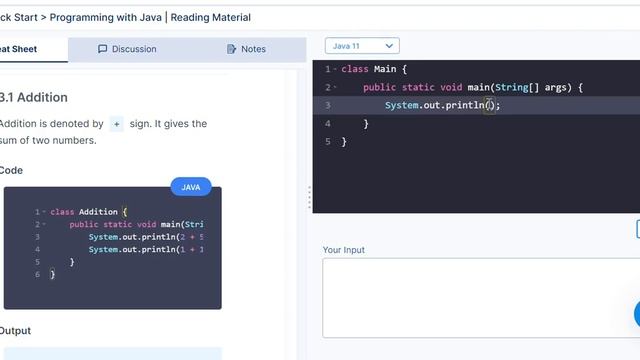Click 'class Addition' line in snippet
The image size is (640, 360).
point(89,212)
